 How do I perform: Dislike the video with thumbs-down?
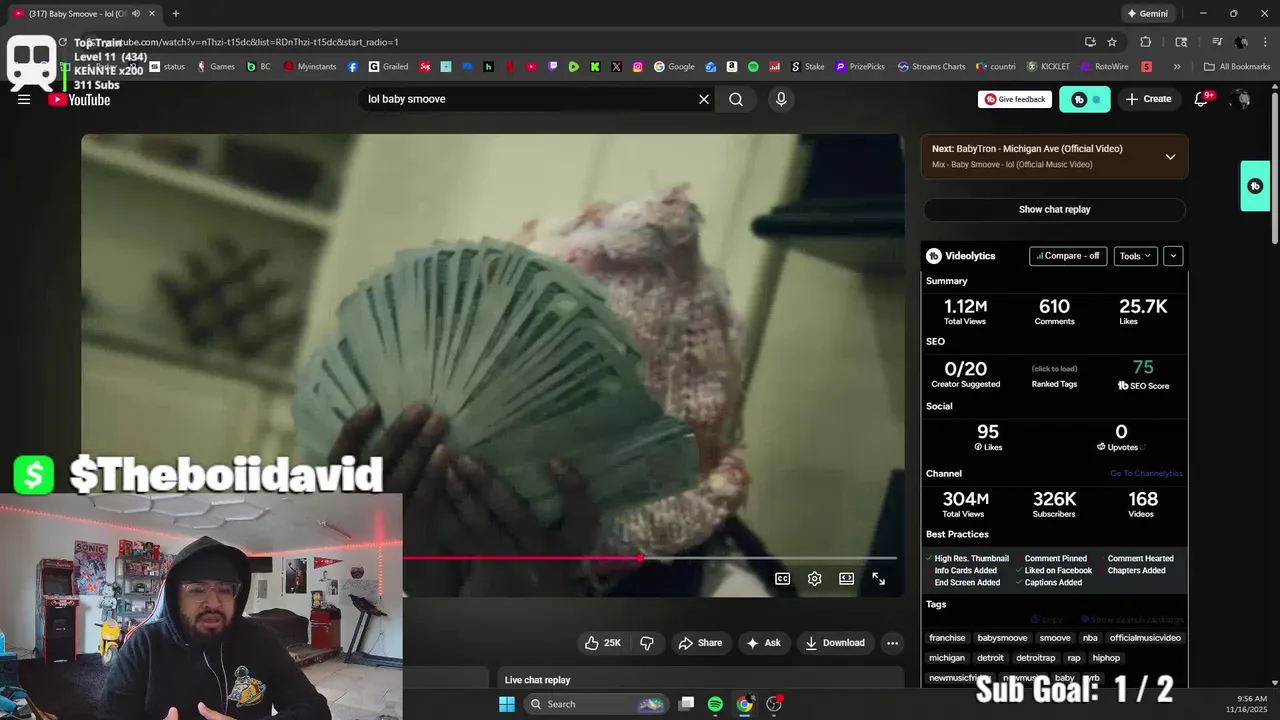click(x=647, y=643)
